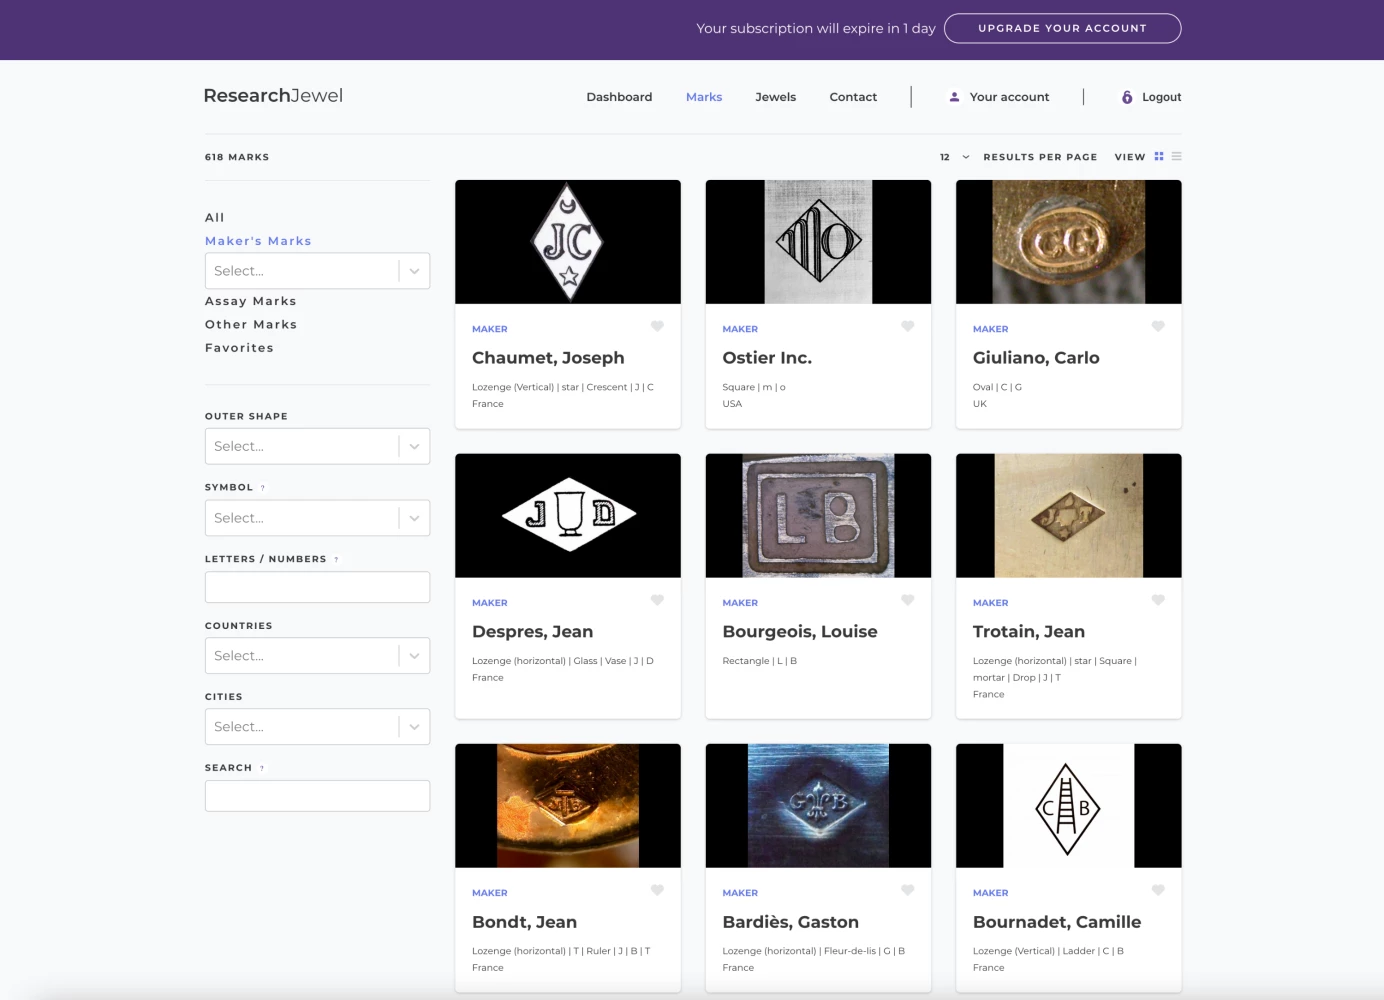The height and width of the screenshot is (1000, 1384).
Task: Expand the Outer Shape dropdown
Action: [317, 446]
